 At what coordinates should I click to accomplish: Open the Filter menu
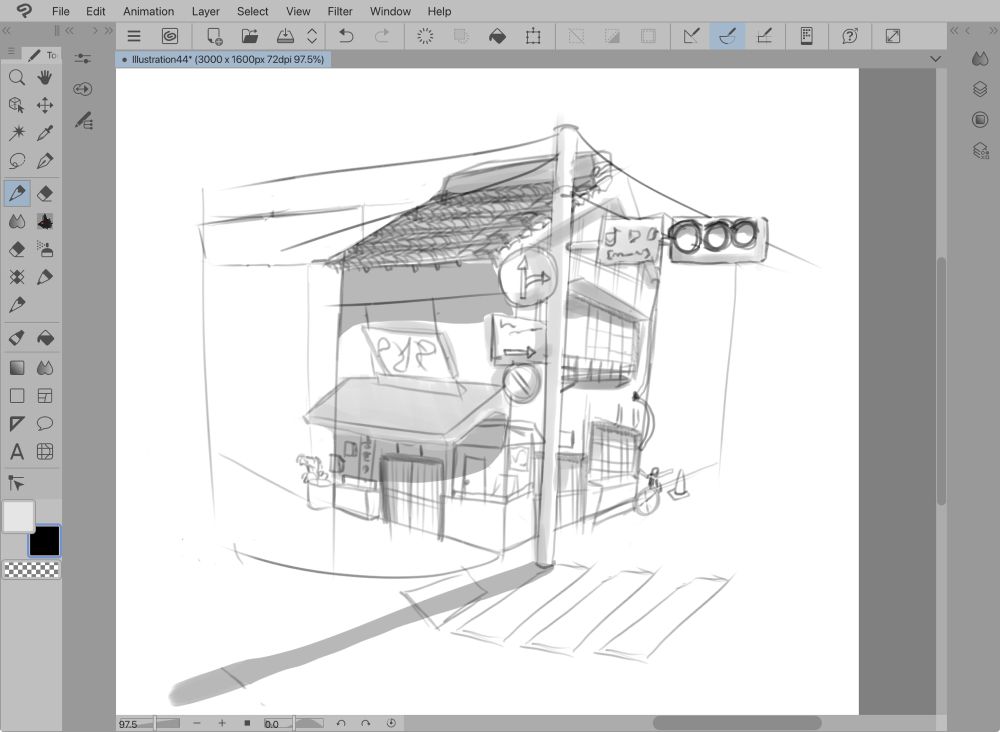coord(340,11)
